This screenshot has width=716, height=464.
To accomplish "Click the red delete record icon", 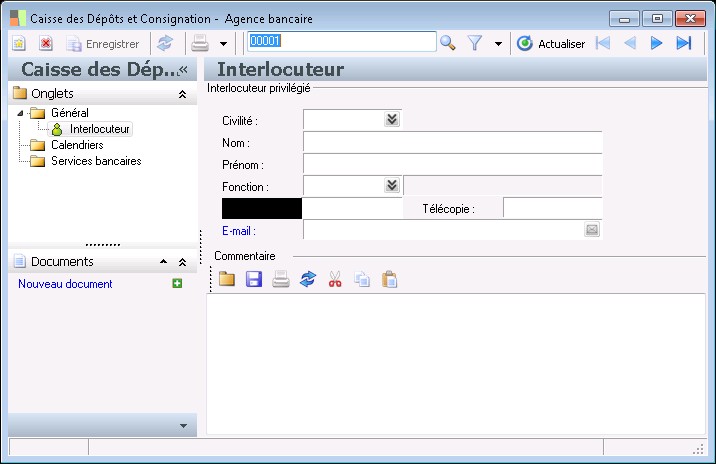I will coord(46,44).
